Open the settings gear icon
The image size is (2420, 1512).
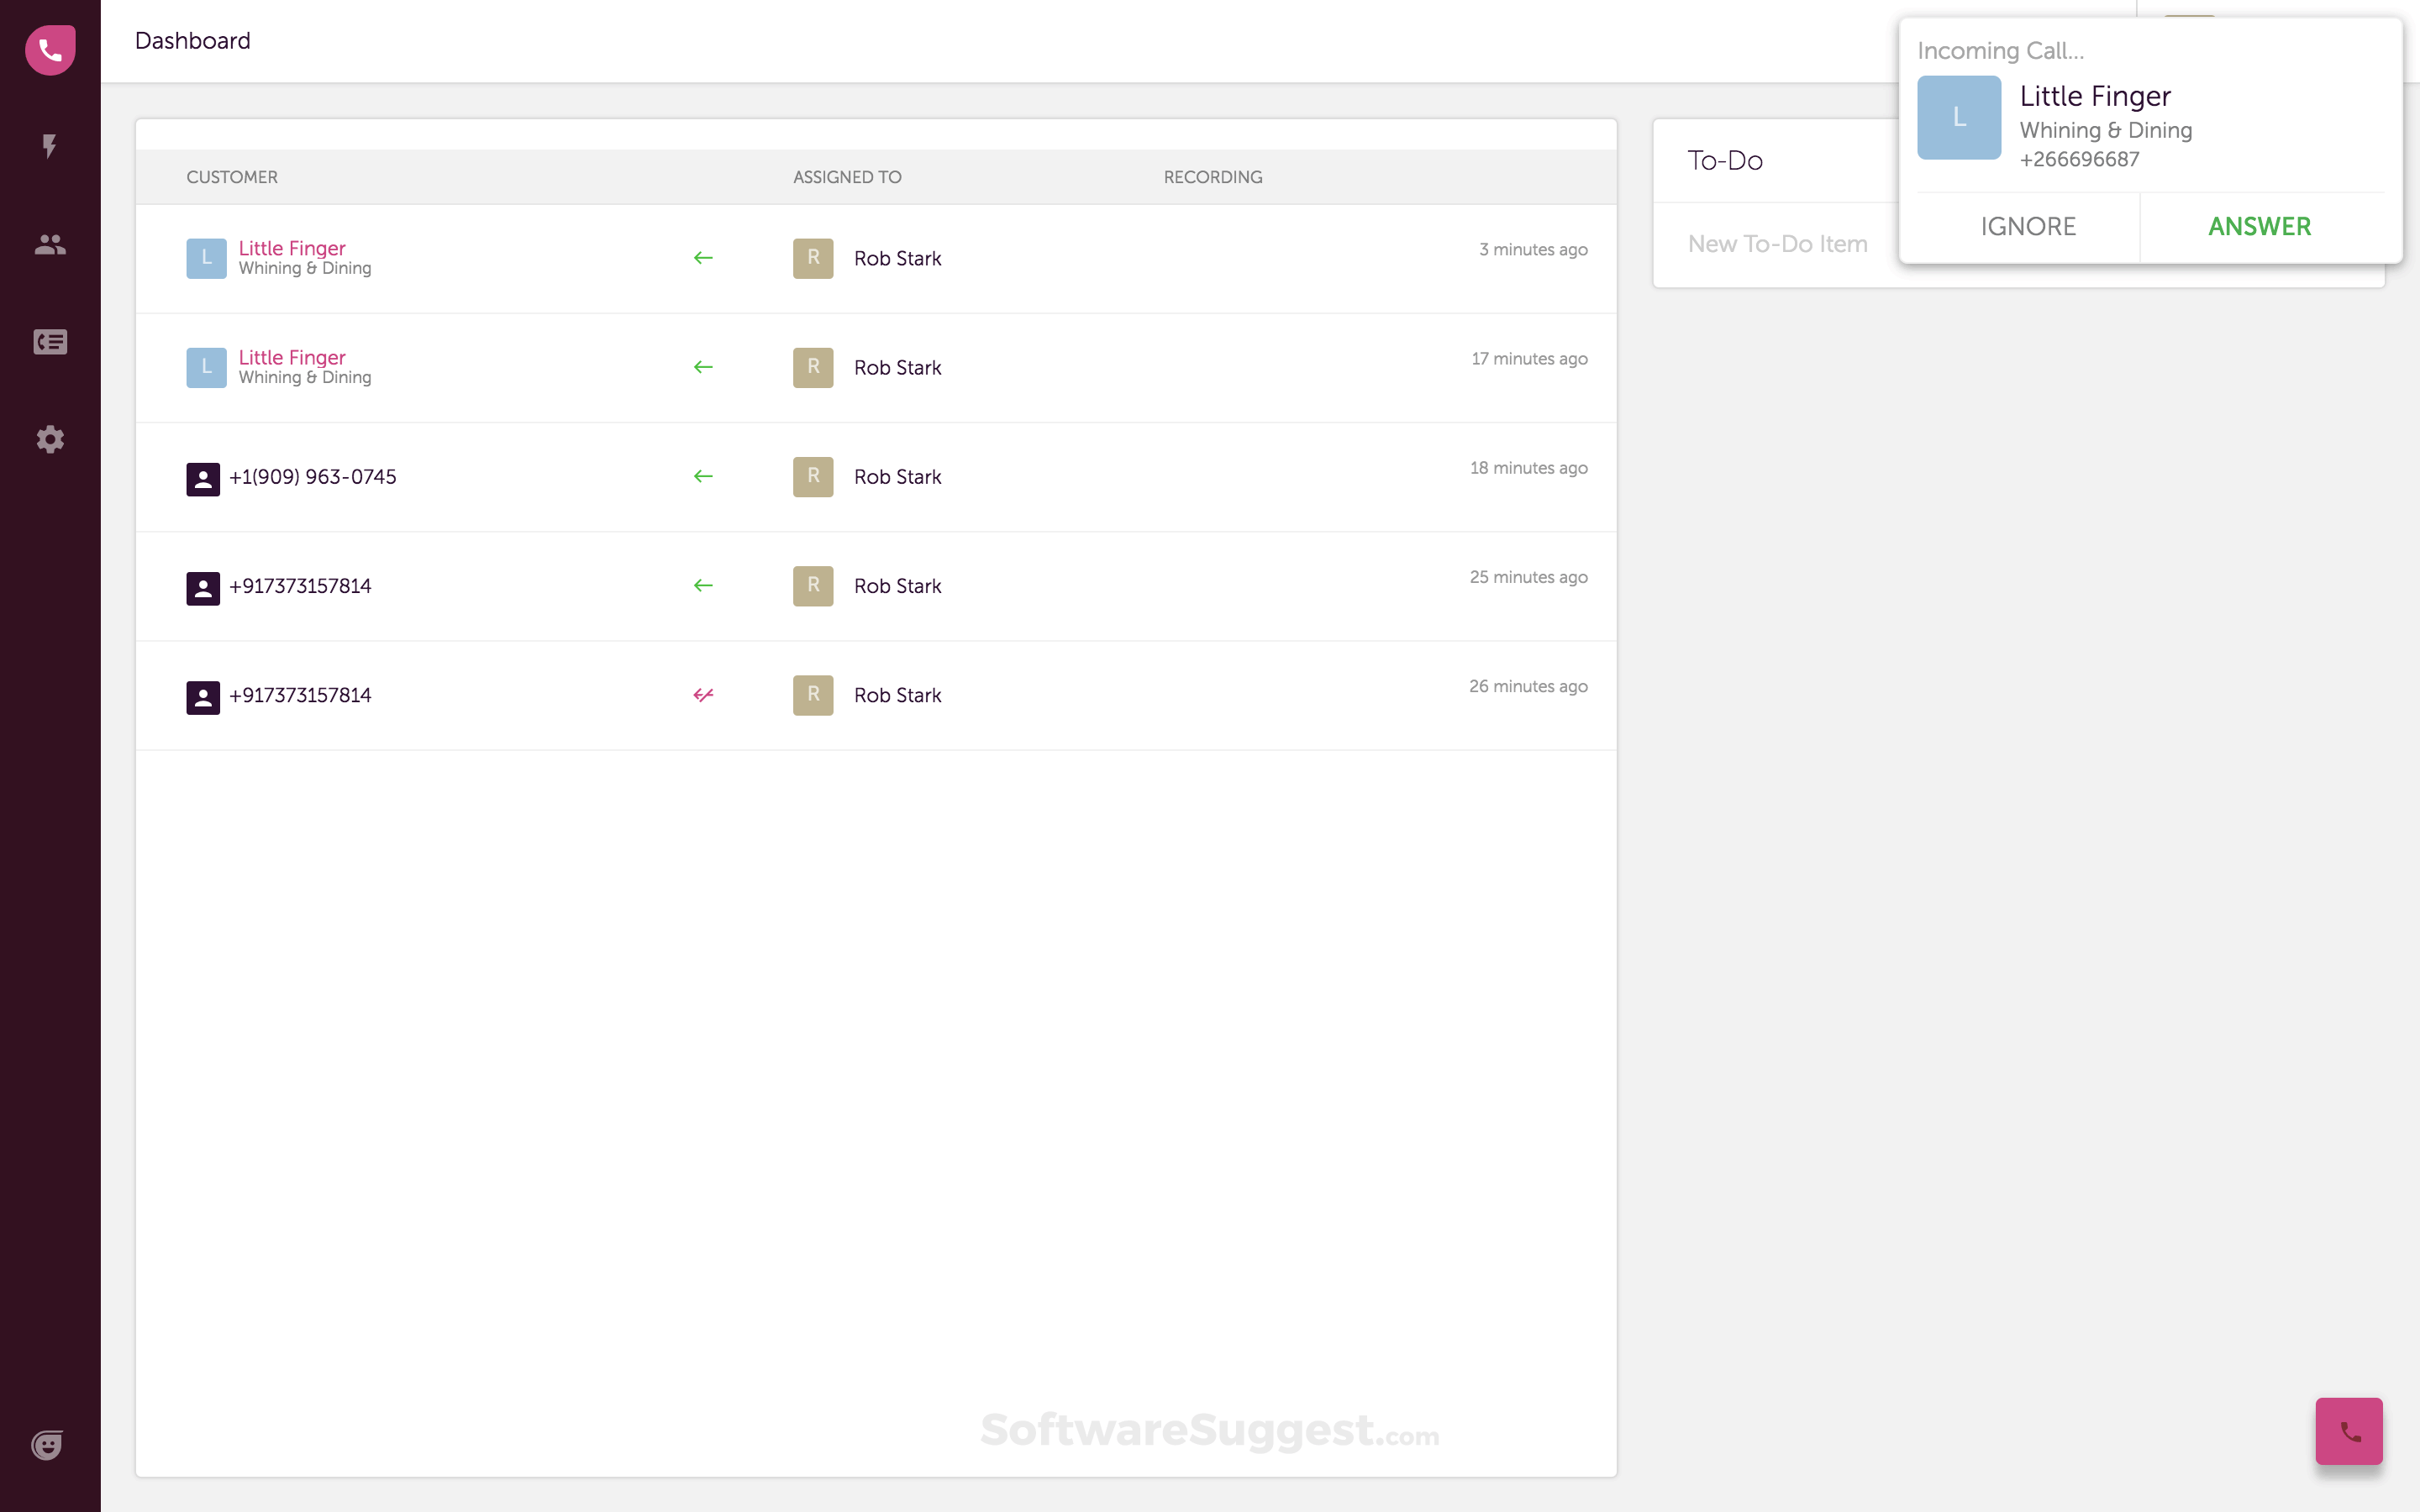coord(50,439)
